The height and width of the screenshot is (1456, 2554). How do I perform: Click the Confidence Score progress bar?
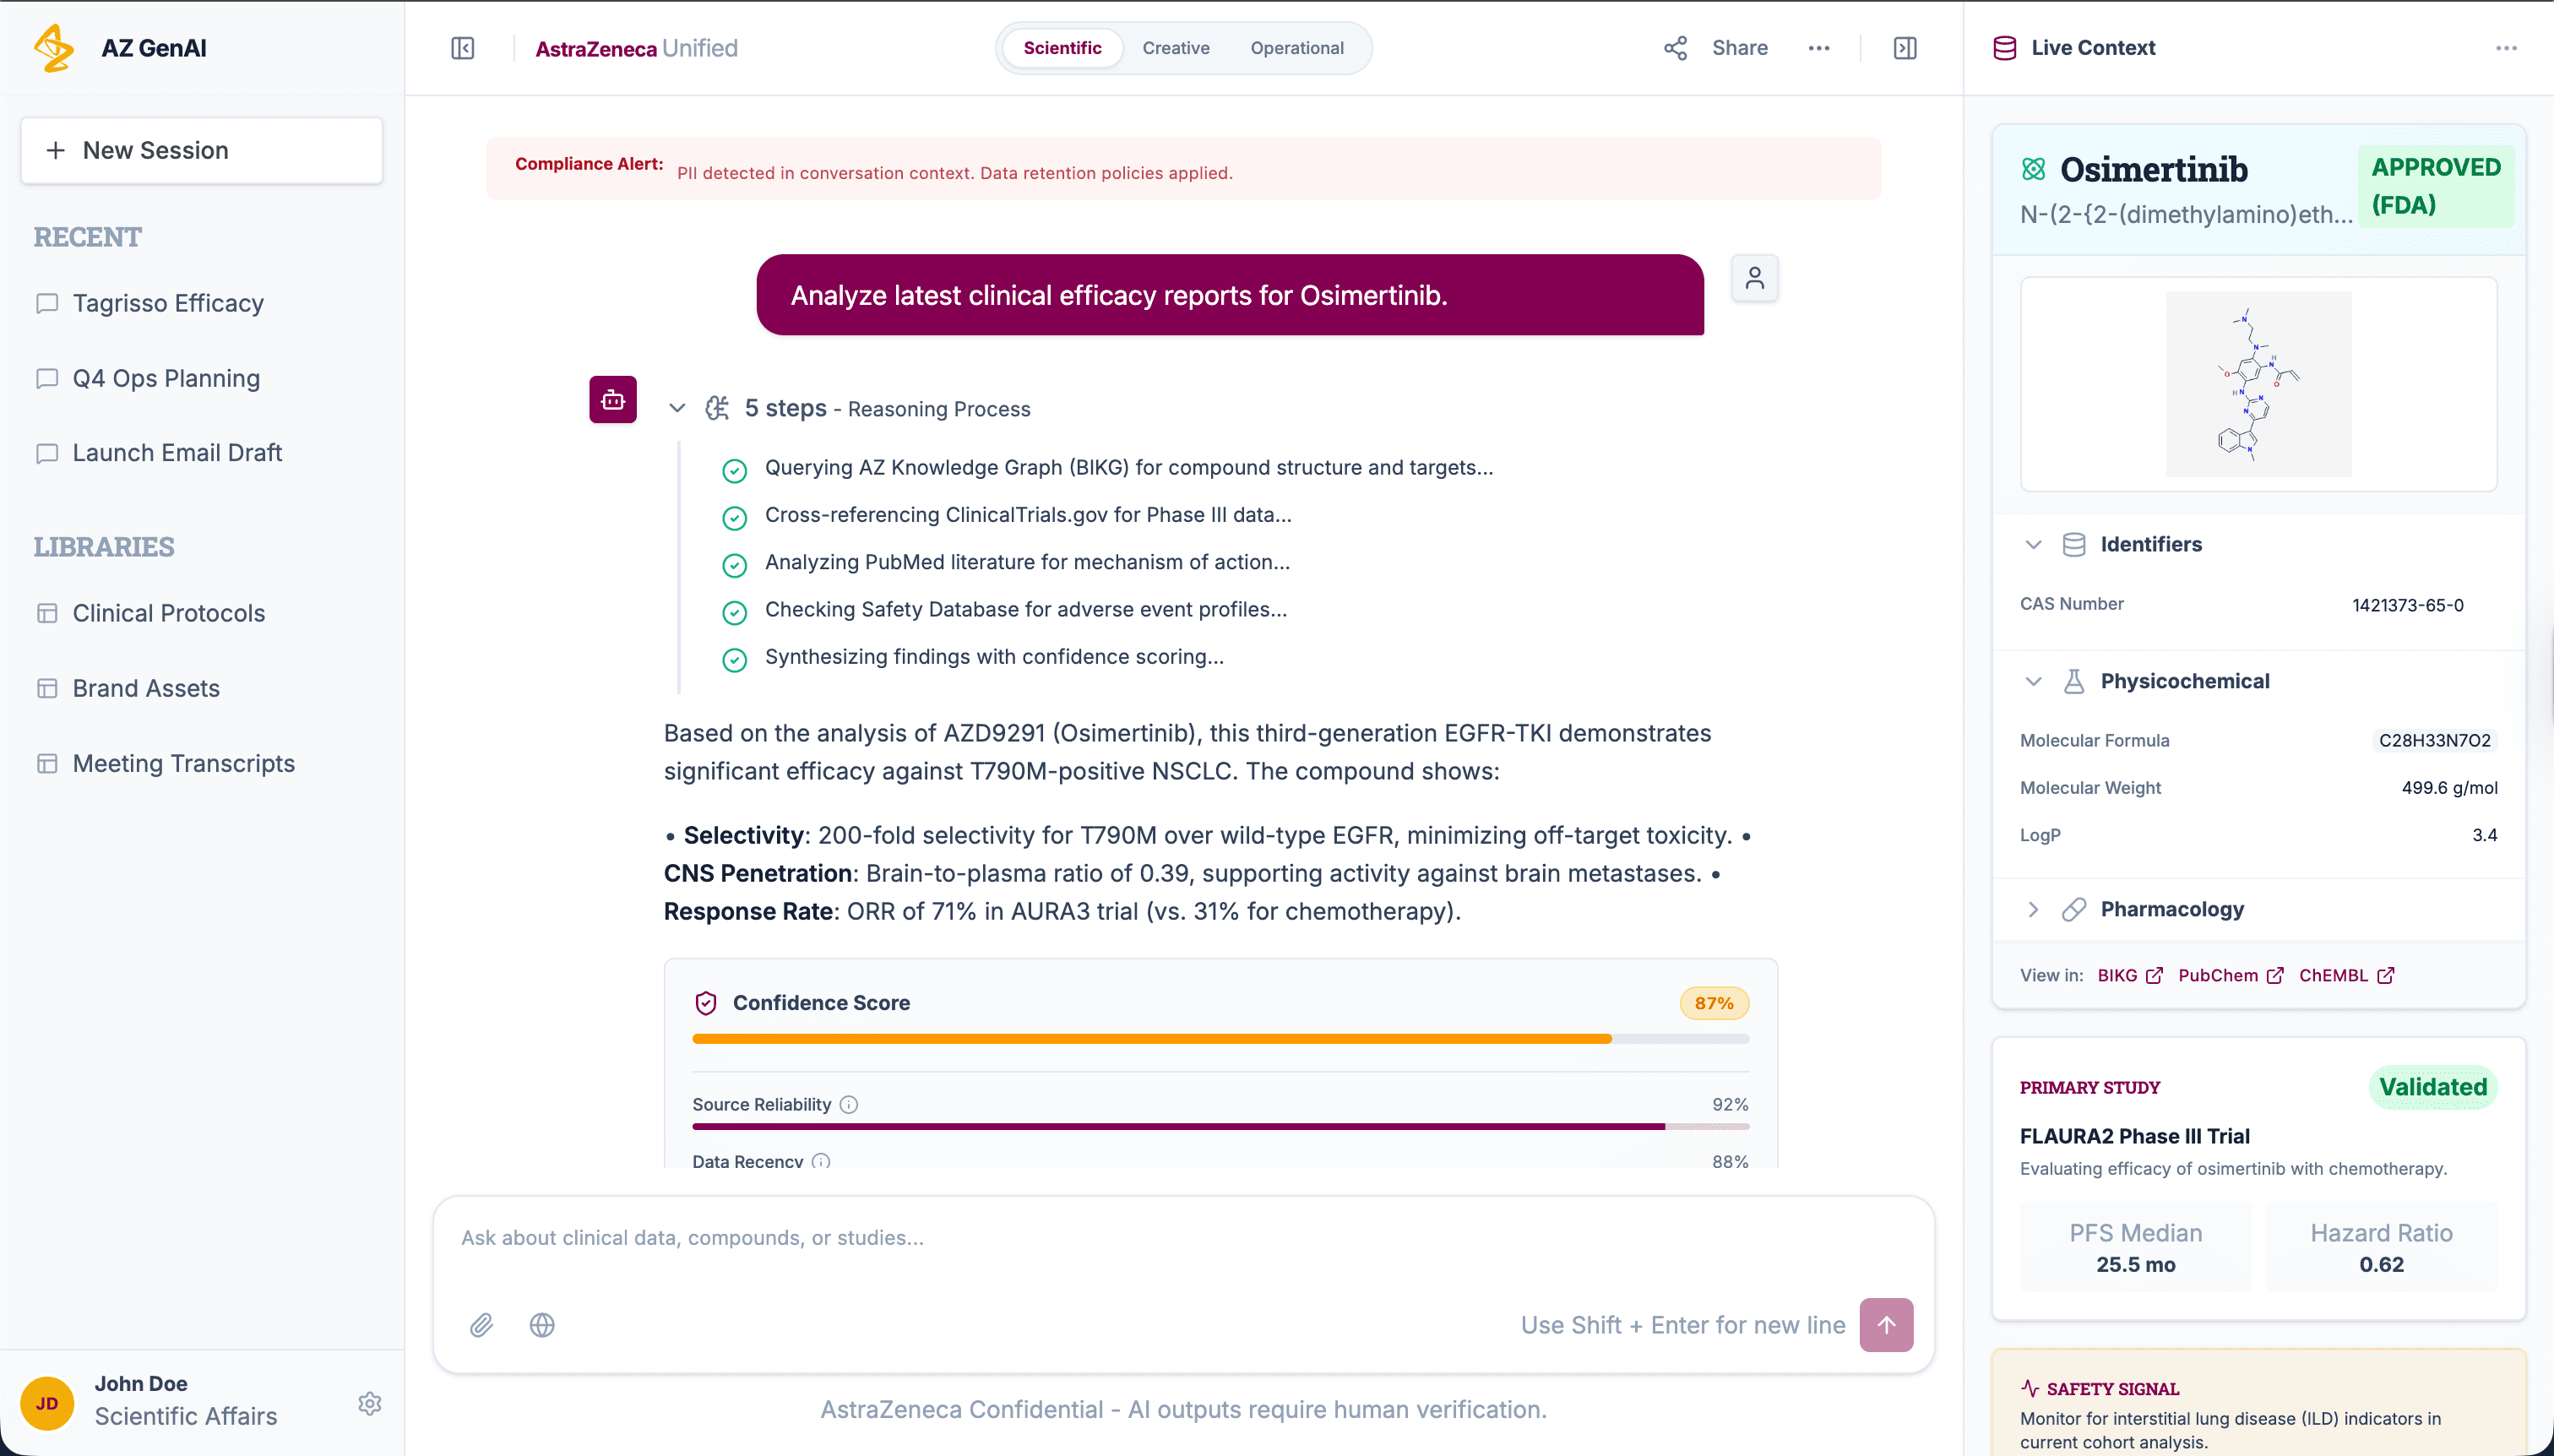coord(1220,1039)
